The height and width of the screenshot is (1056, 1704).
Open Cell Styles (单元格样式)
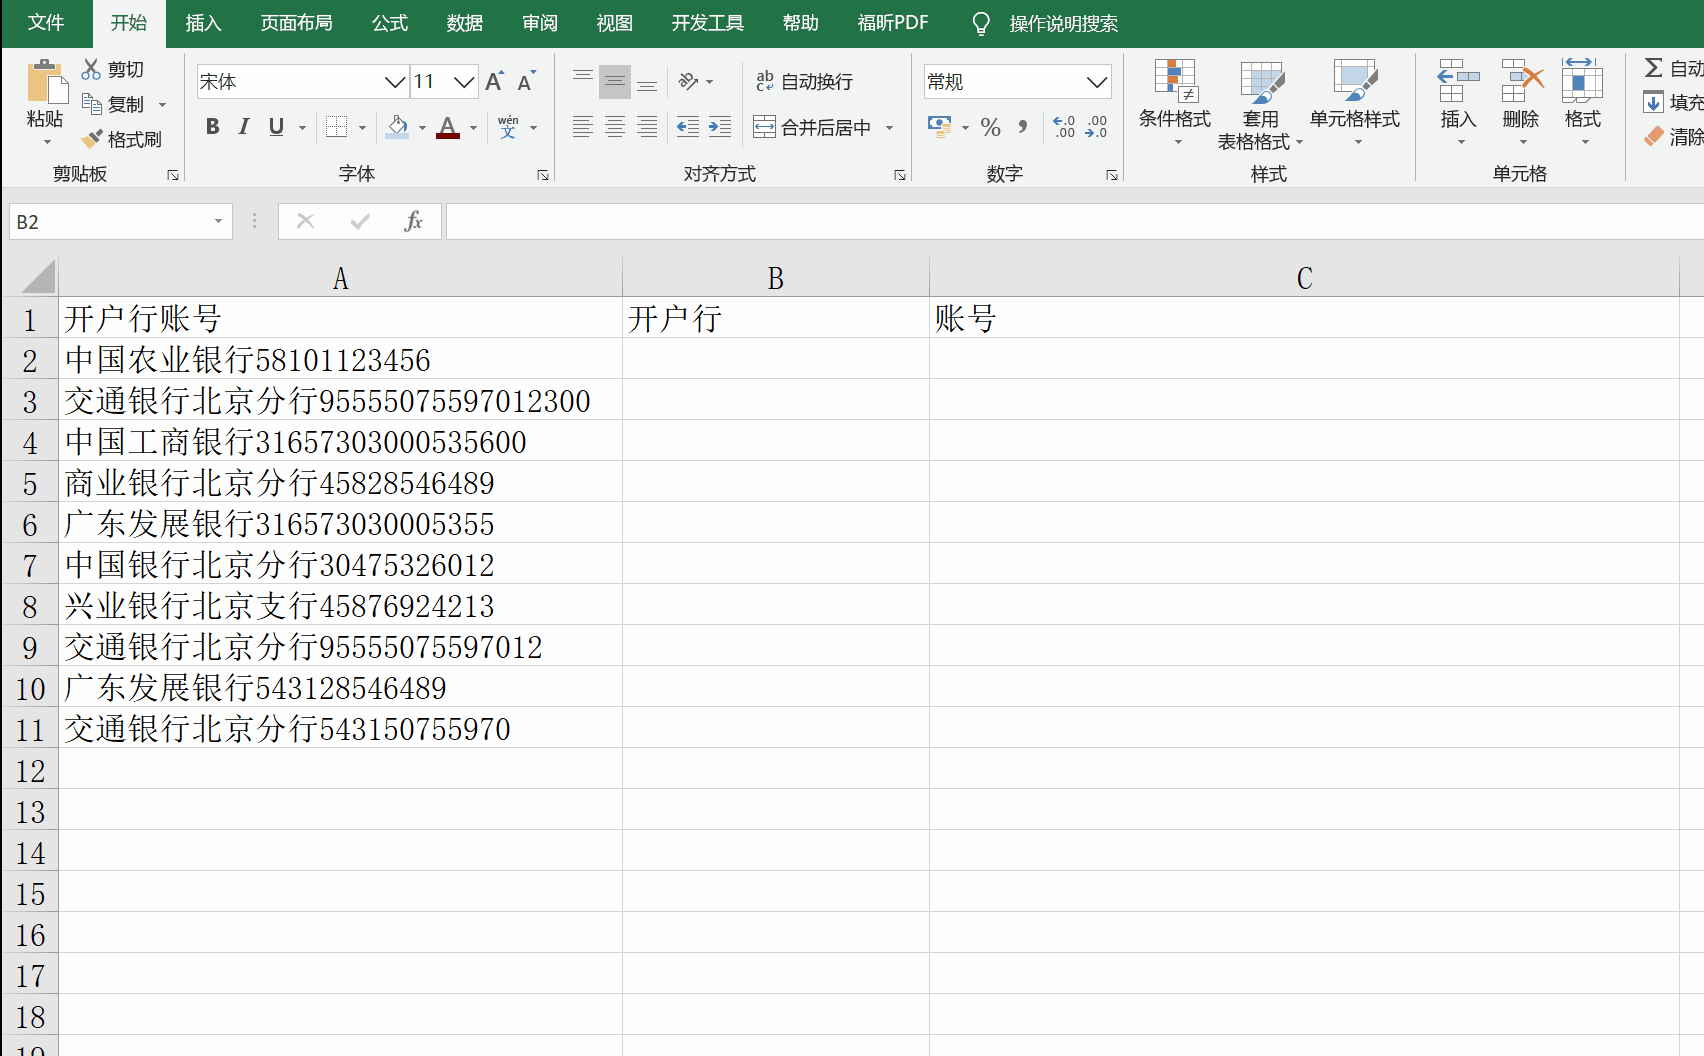click(1355, 104)
